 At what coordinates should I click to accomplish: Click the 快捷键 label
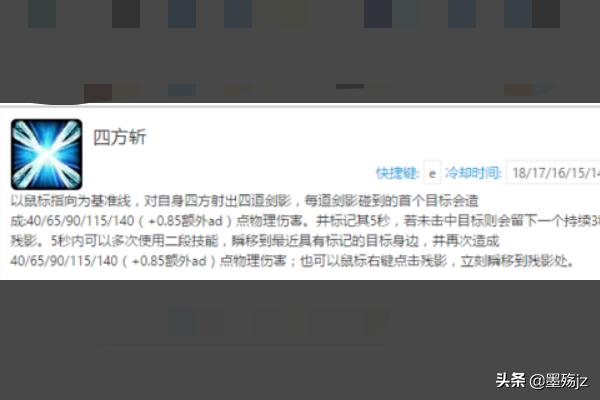pos(397,173)
